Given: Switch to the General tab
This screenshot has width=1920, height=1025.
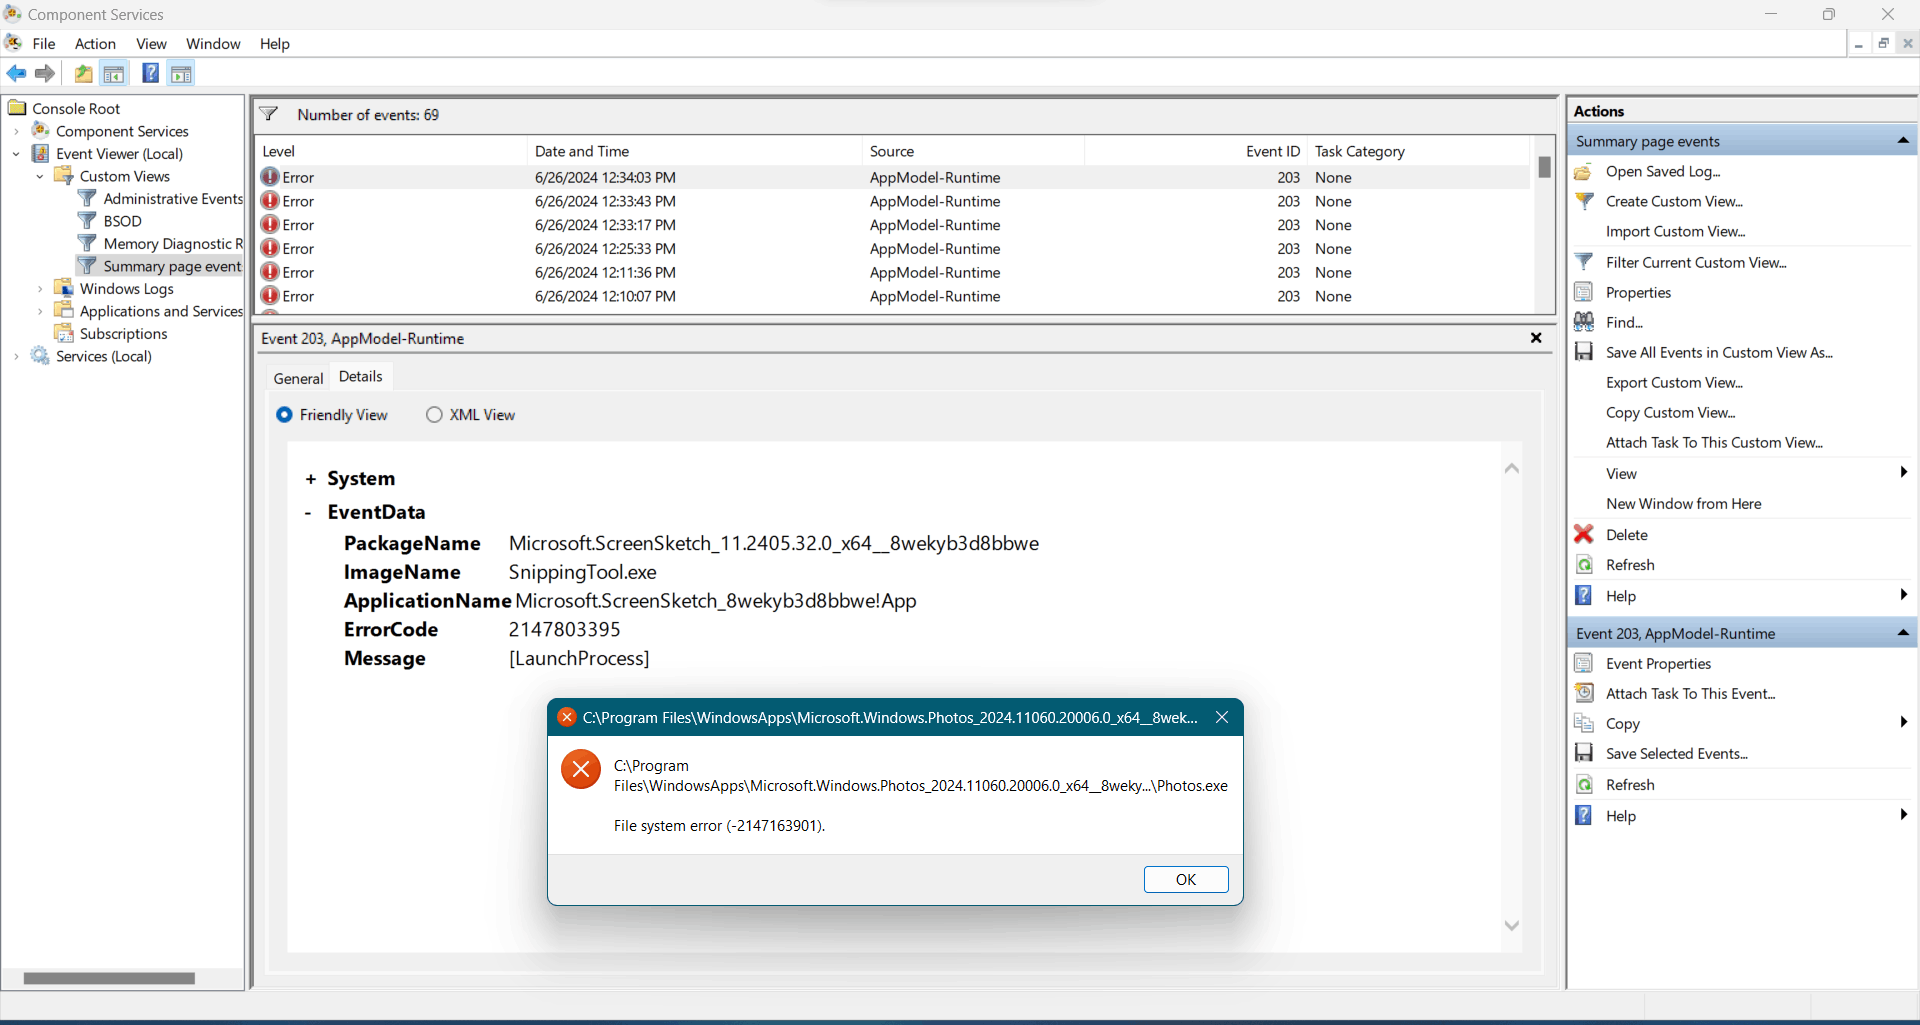Looking at the screenshot, I should [298, 378].
